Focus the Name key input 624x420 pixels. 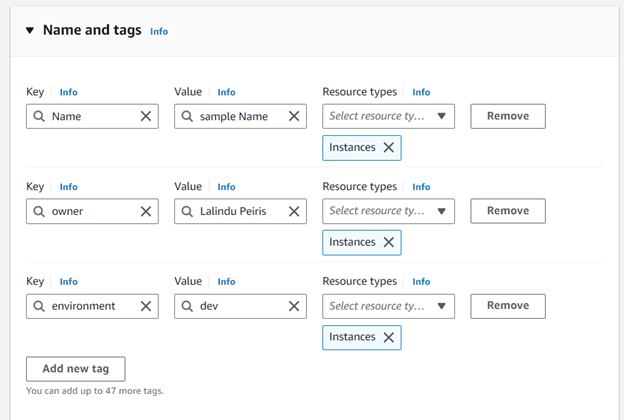[92, 116]
